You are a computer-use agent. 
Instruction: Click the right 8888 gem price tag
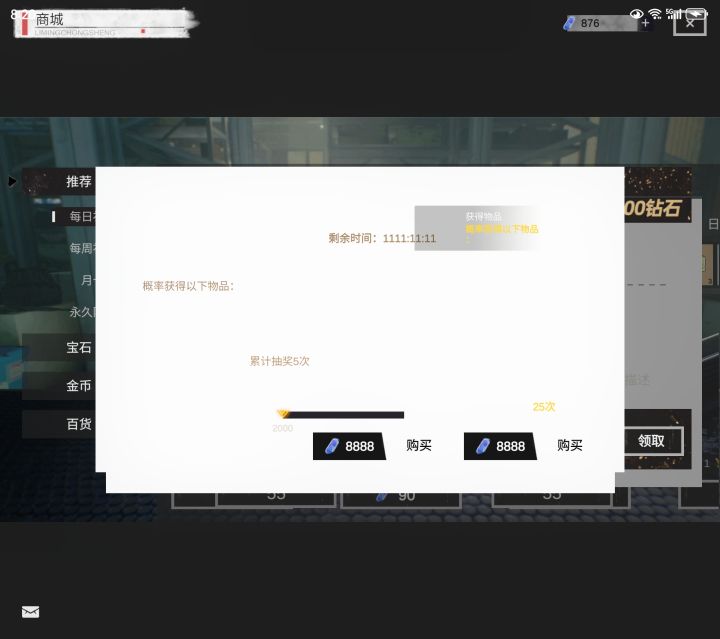(x=501, y=446)
